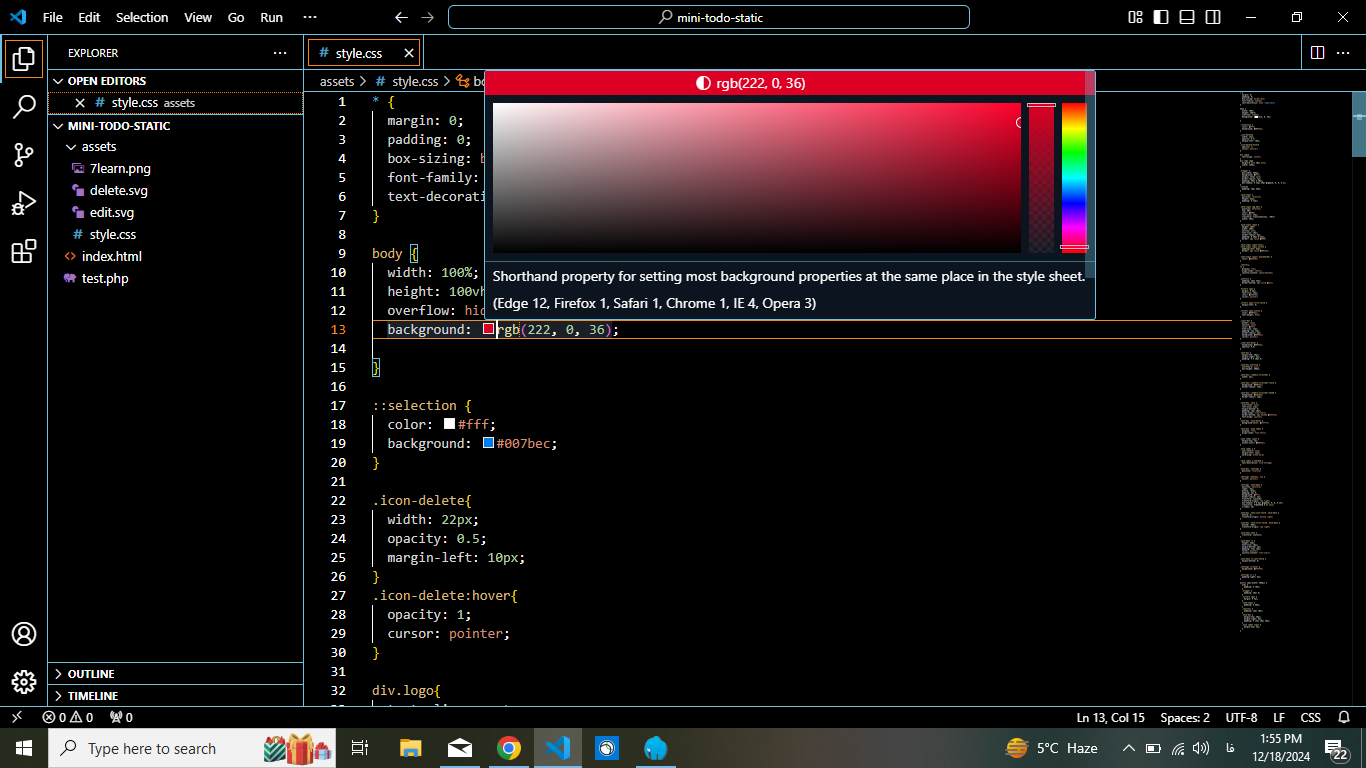Select style.css under assets folder
The width and height of the screenshot is (1366, 768).
112,235
